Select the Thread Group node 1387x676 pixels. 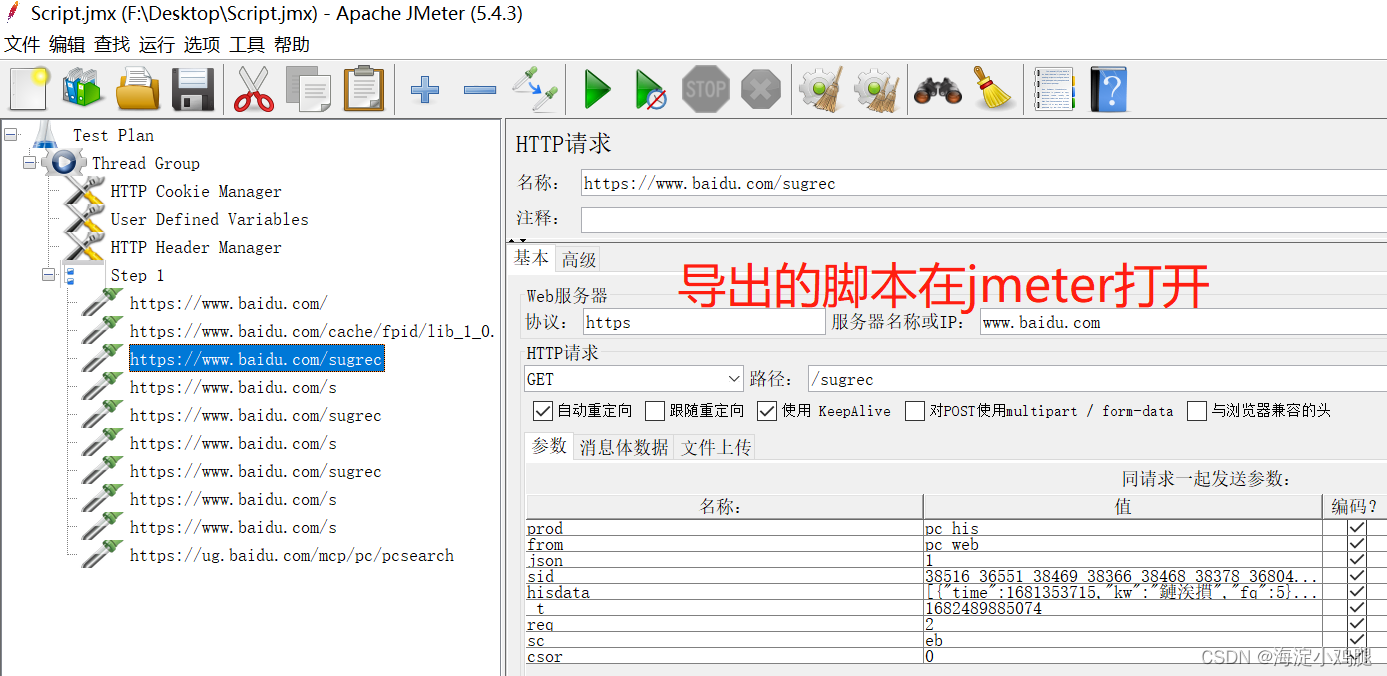(x=146, y=163)
